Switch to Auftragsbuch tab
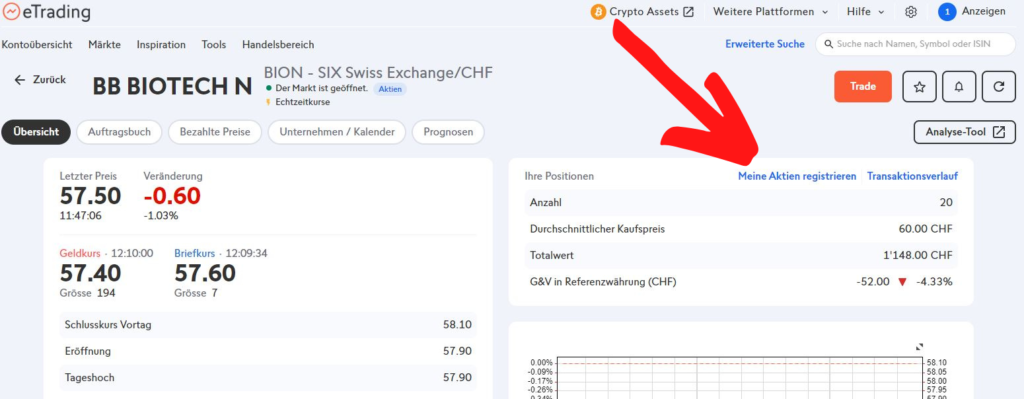Image resolution: width=1024 pixels, height=399 pixels. click(119, 132)
